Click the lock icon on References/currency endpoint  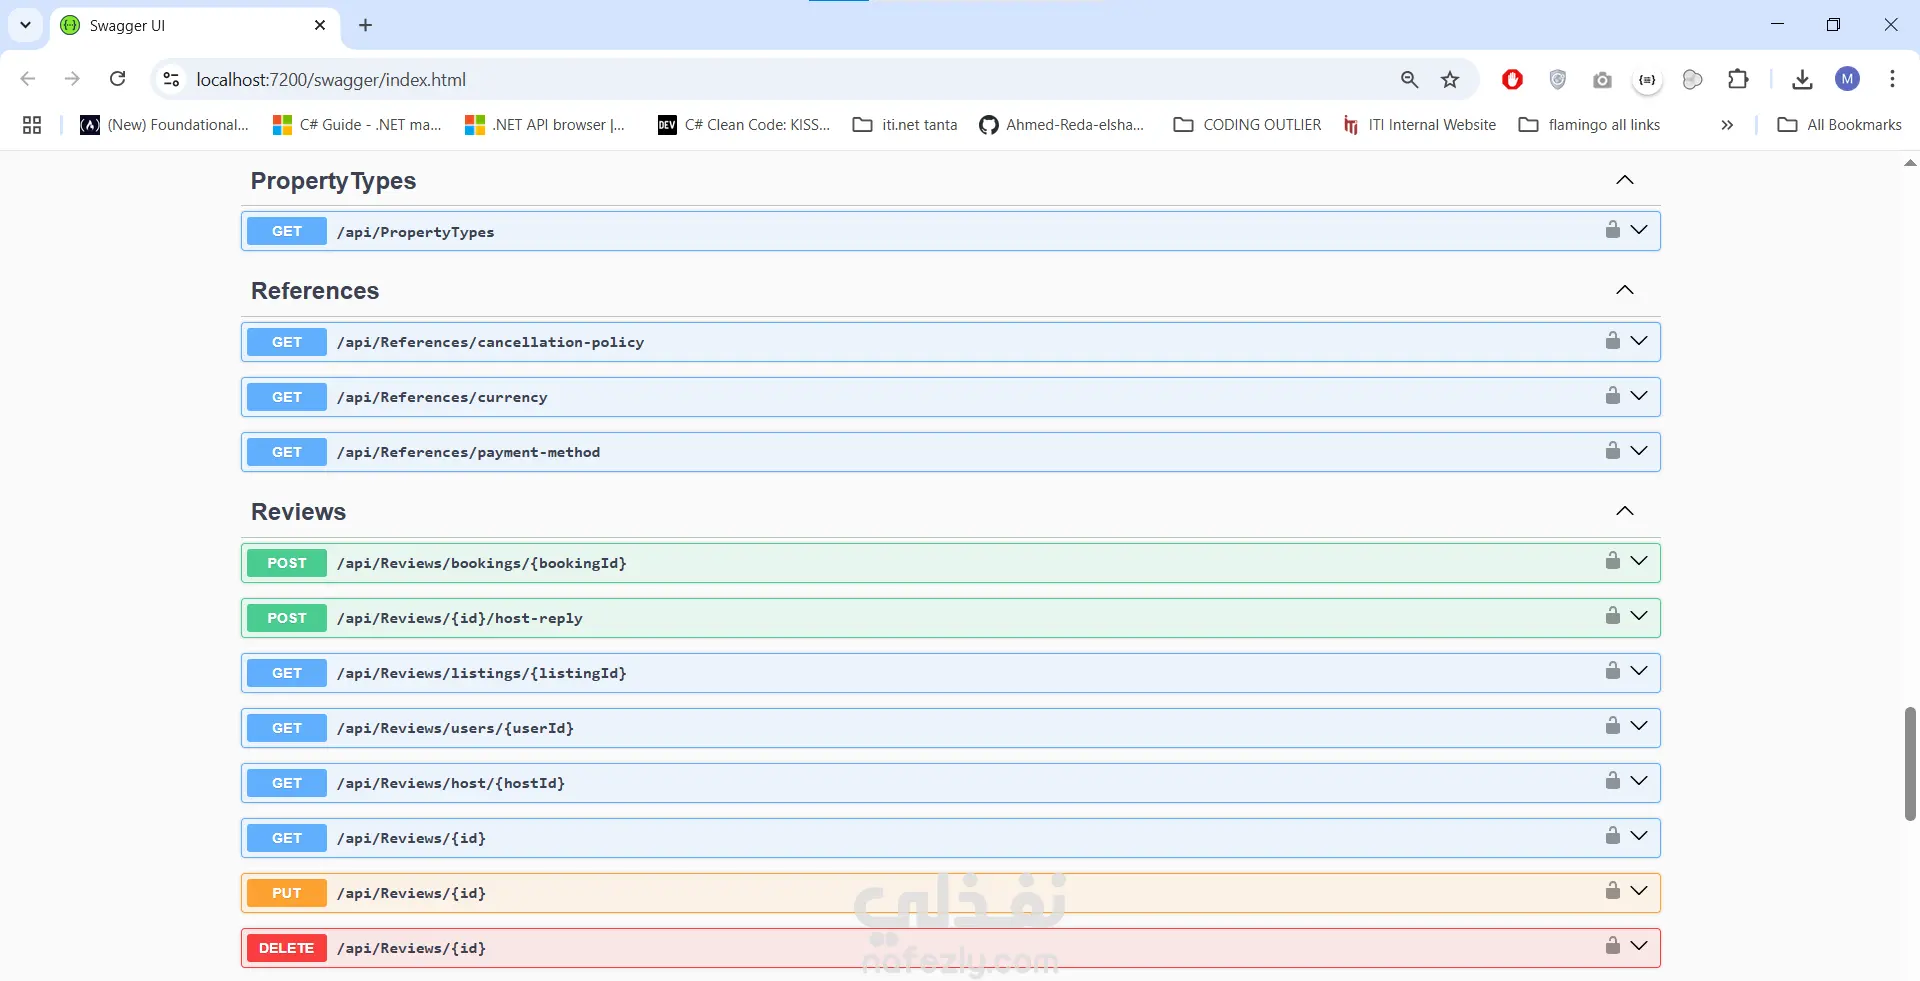click(x=1612, y=396)
